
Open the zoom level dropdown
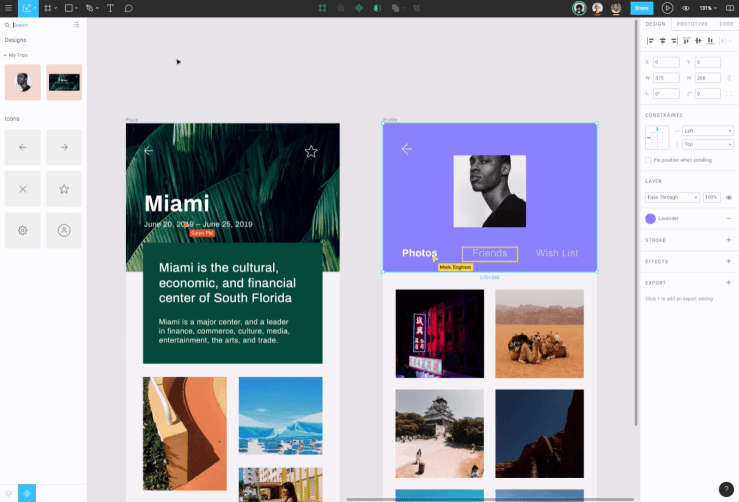tap(707, 8)
